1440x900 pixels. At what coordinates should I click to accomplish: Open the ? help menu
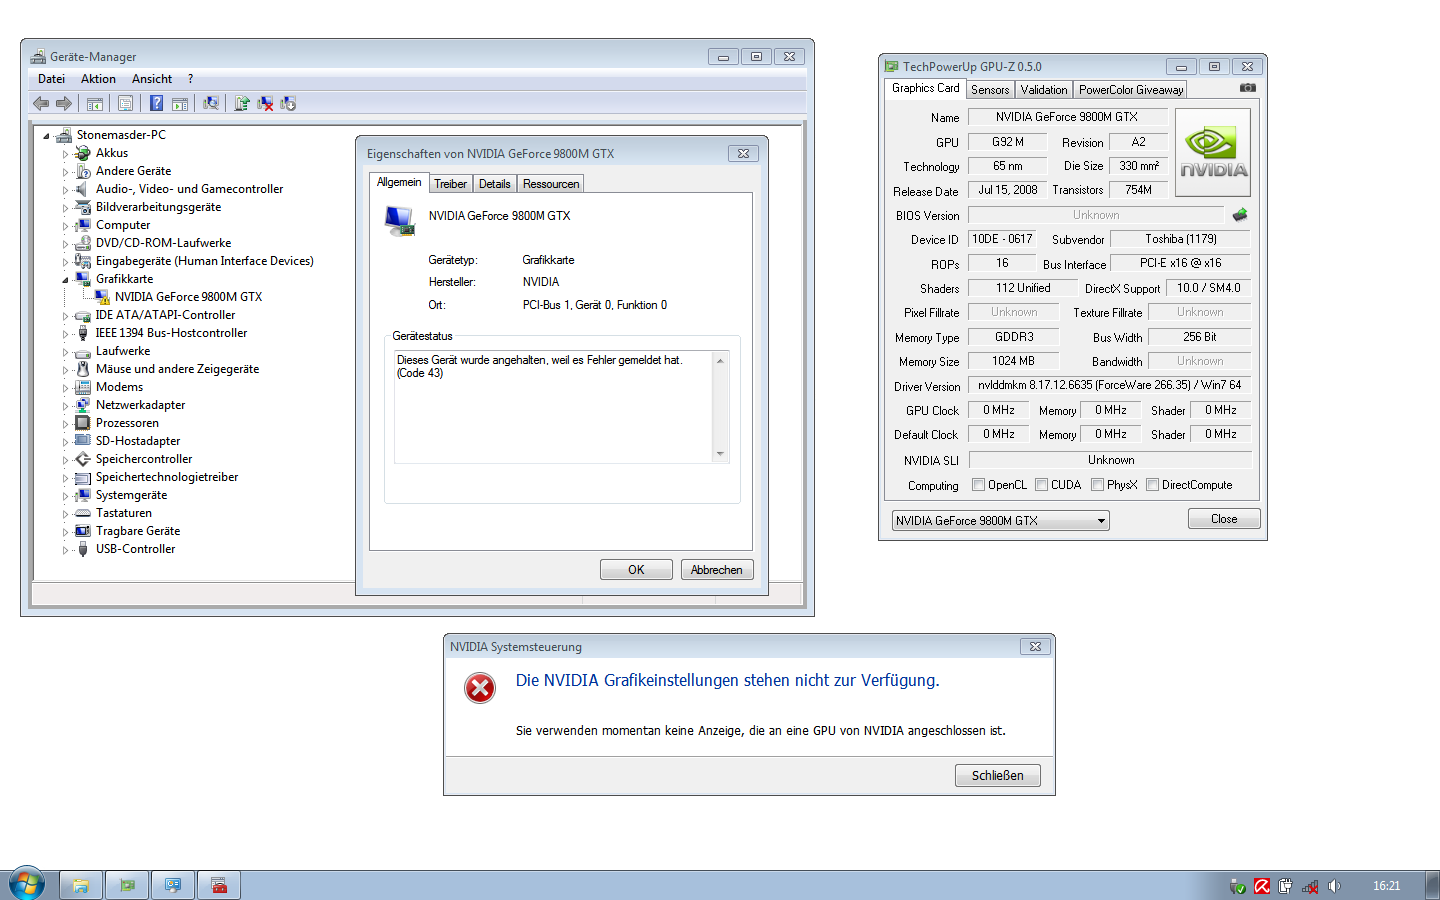pyautogui.click(x=190, y=79)
